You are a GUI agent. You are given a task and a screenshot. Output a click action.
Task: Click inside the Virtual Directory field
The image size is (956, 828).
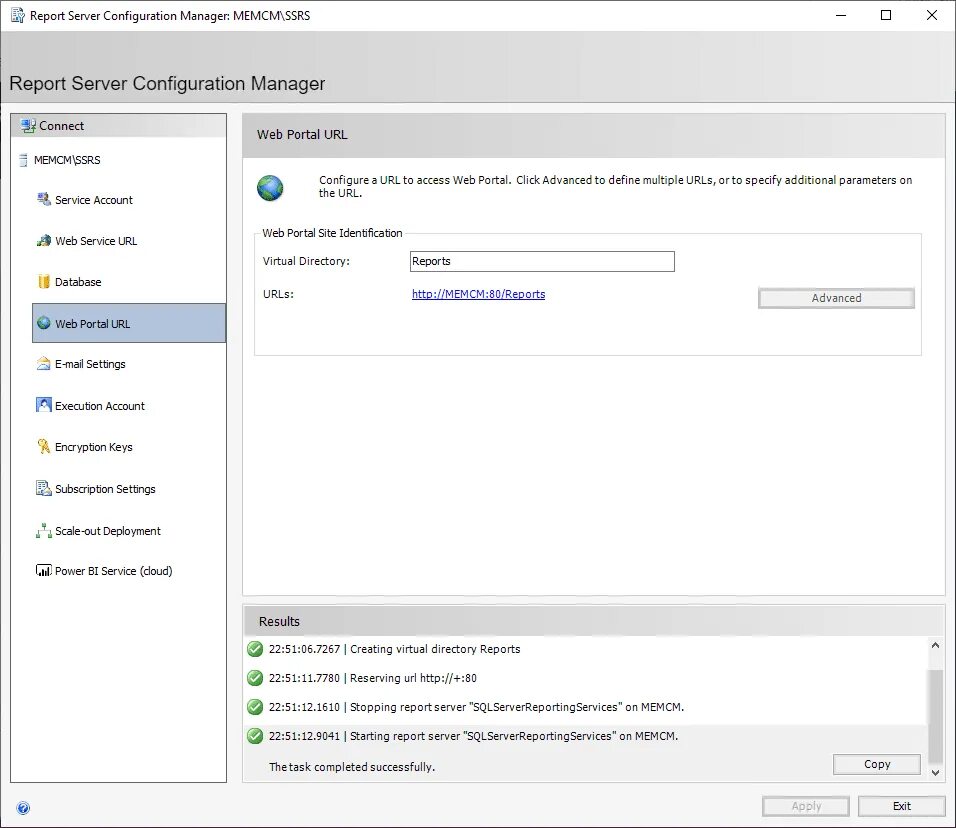(x=541, y=261)
